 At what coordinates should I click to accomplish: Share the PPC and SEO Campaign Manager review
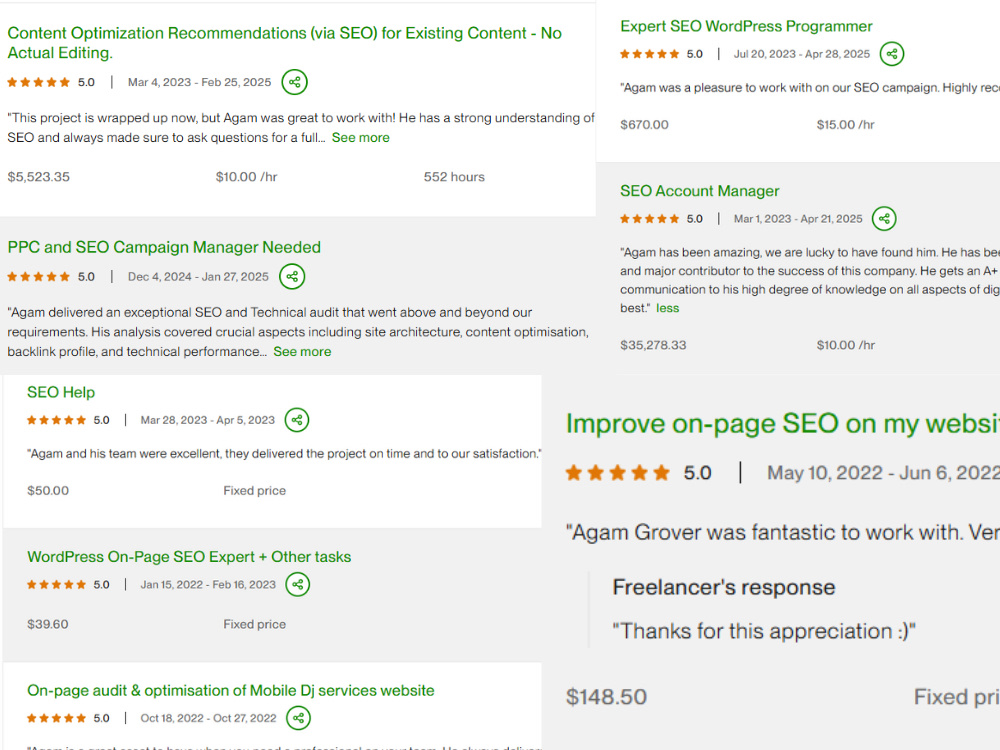point(292,277)
